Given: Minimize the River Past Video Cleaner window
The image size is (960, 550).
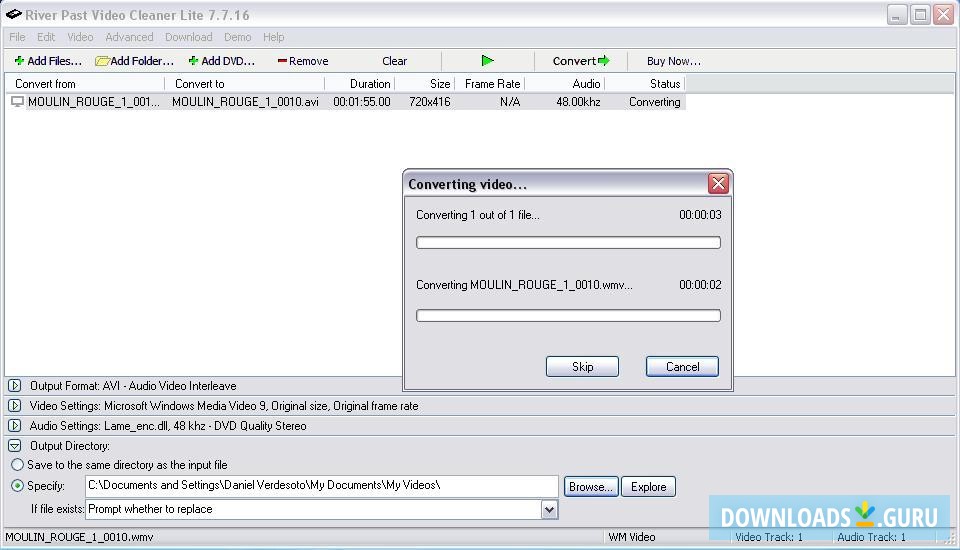Looking at the screenshot, I should tap(897, 14).
